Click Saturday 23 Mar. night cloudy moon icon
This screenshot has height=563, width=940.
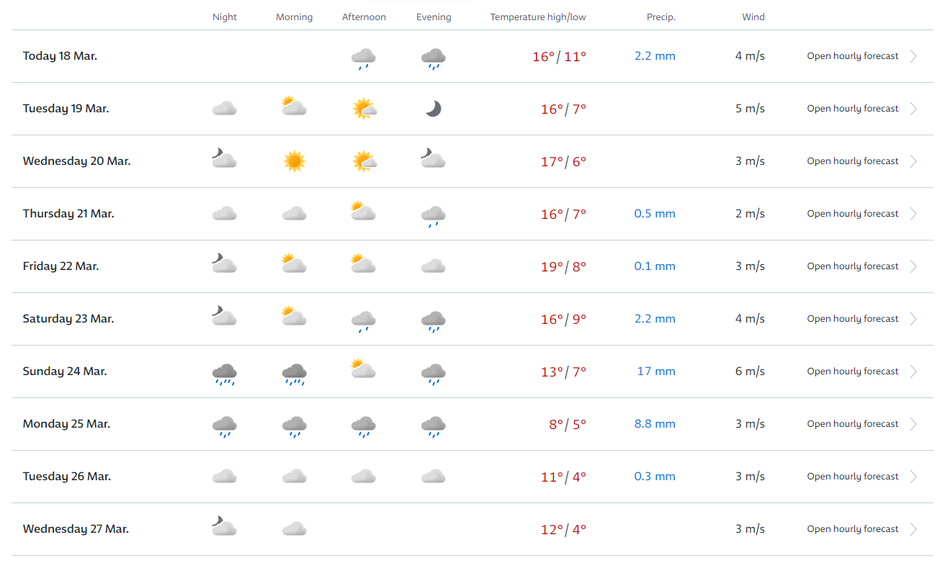point(225,317)
